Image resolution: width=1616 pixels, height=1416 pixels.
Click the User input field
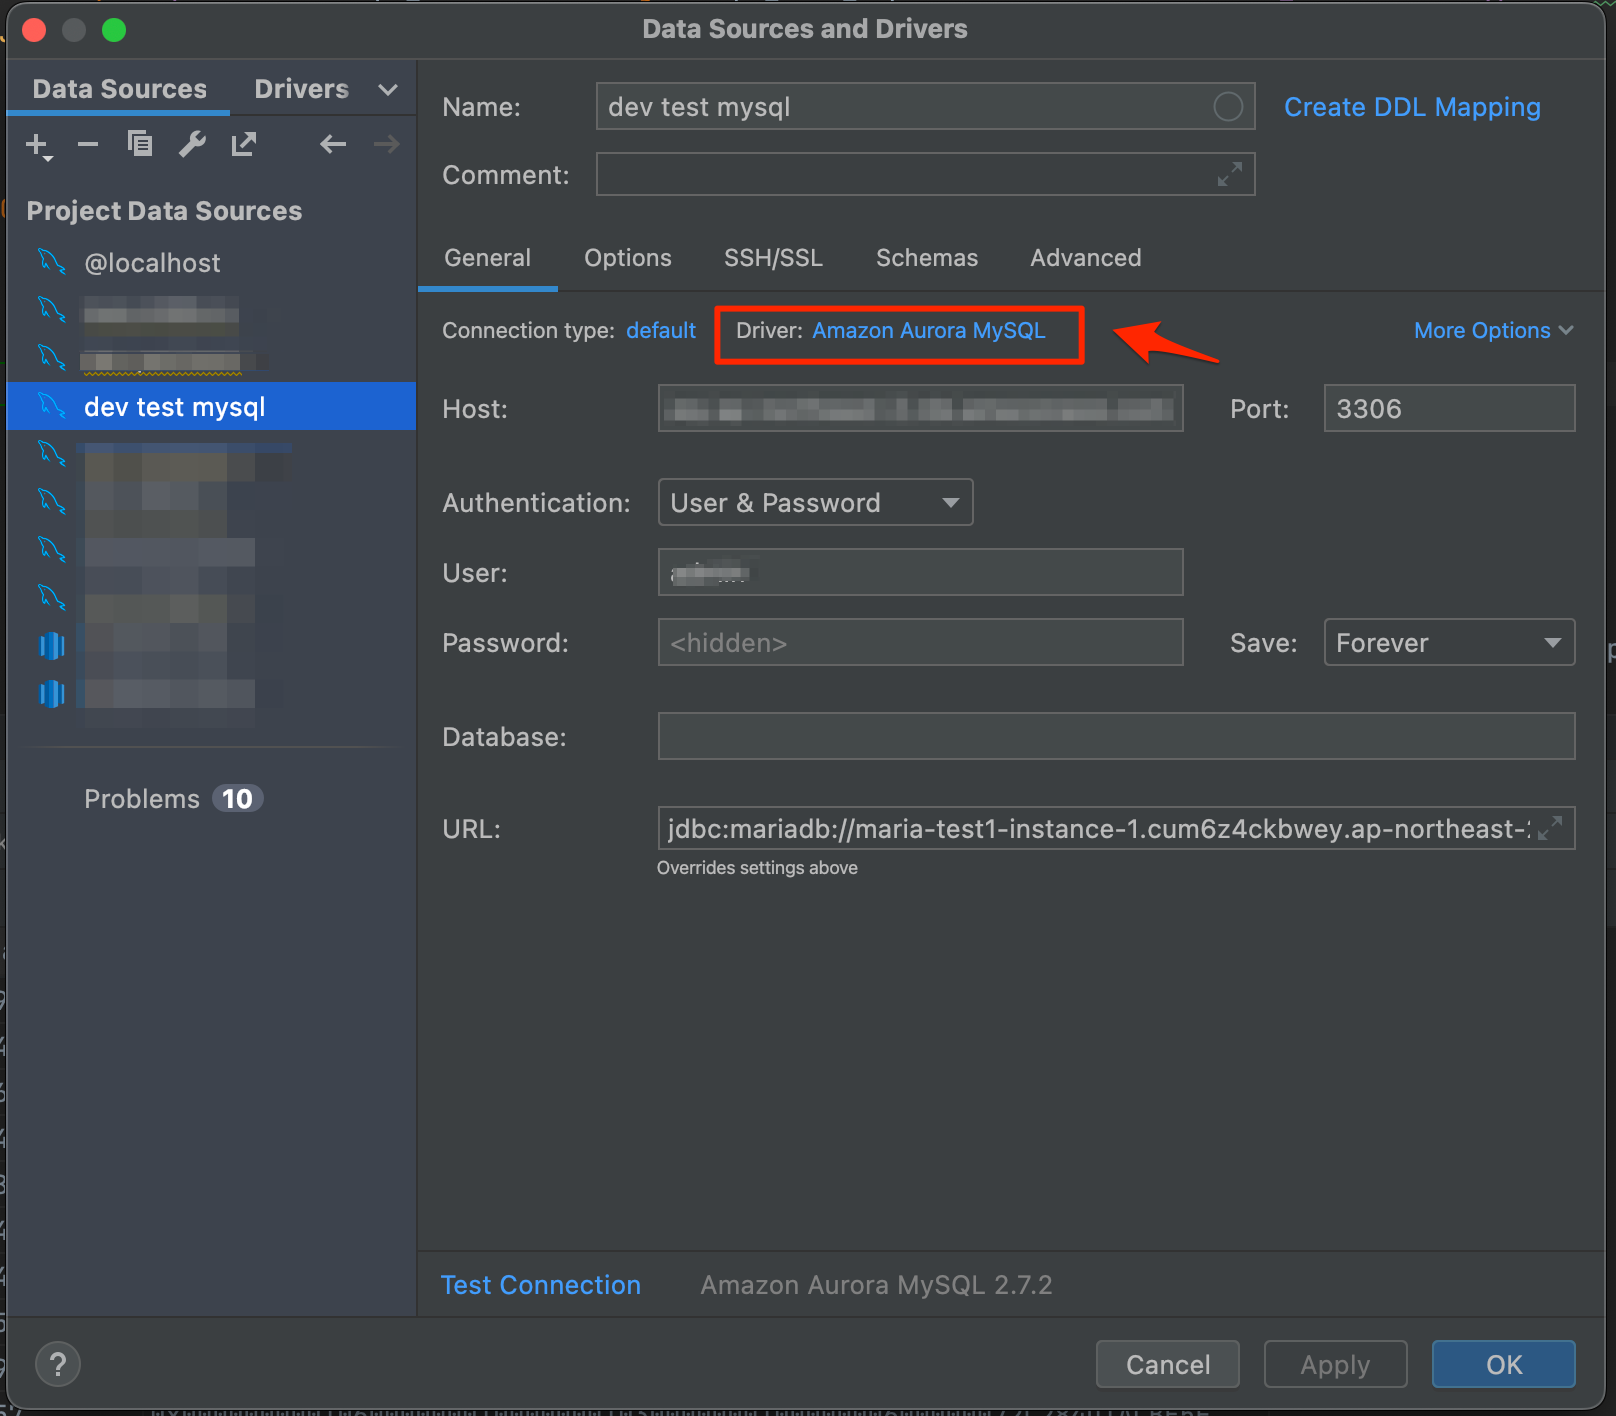point(921,572)
